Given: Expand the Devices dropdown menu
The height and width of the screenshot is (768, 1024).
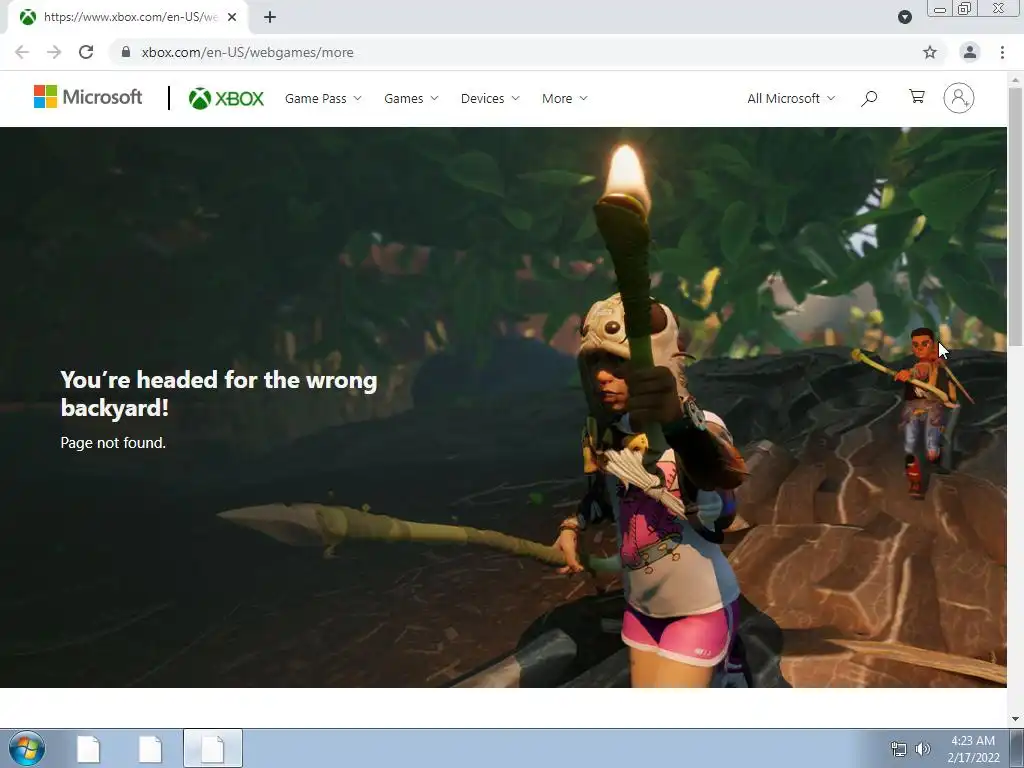Looking at the screenshot, I should 490,99.
